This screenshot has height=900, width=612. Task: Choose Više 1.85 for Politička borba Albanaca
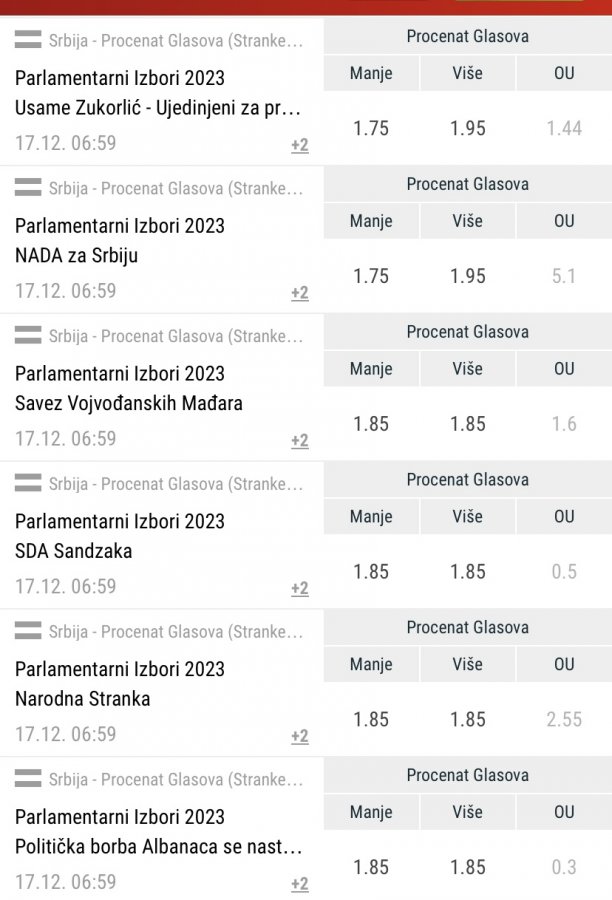(468, 867)
